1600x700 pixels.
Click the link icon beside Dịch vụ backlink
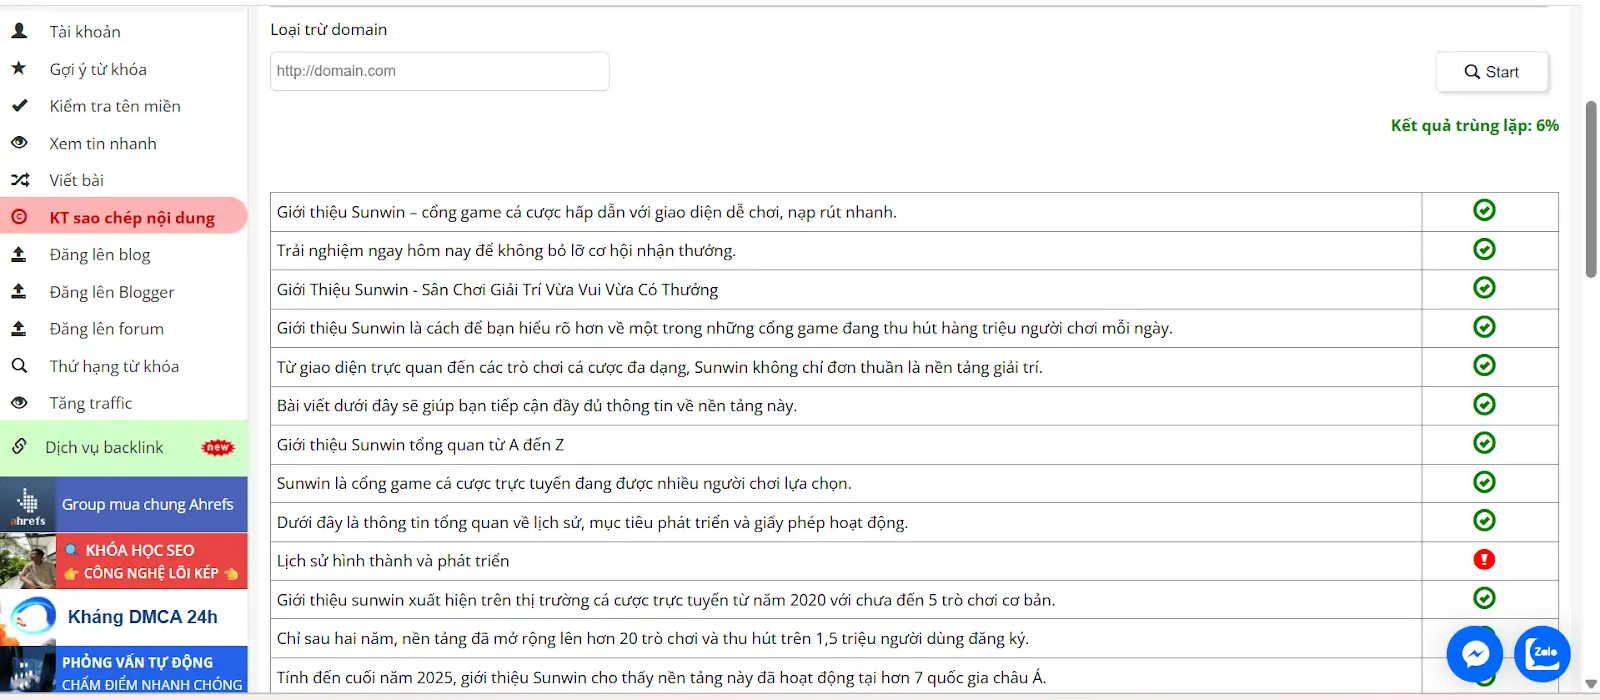[19, 447]
